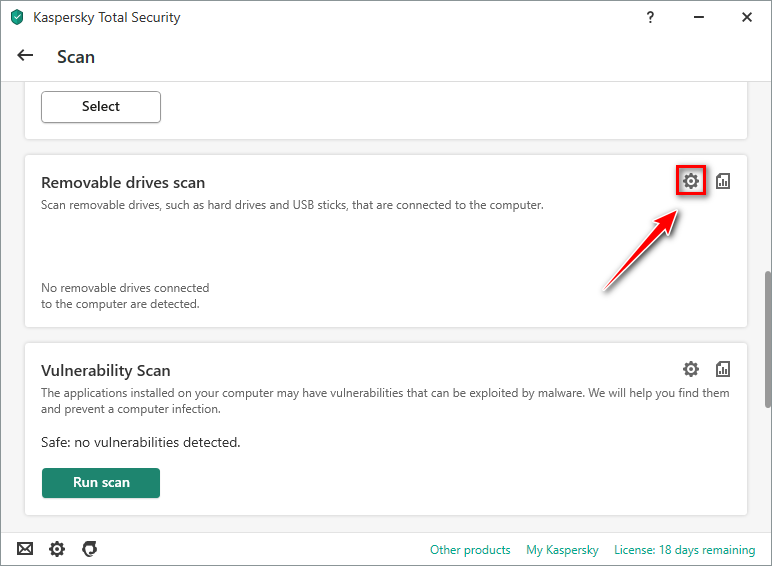The image size is (772, 566).
Task: Minimize the Kaspersky window
Action: (x=699, y=17)
